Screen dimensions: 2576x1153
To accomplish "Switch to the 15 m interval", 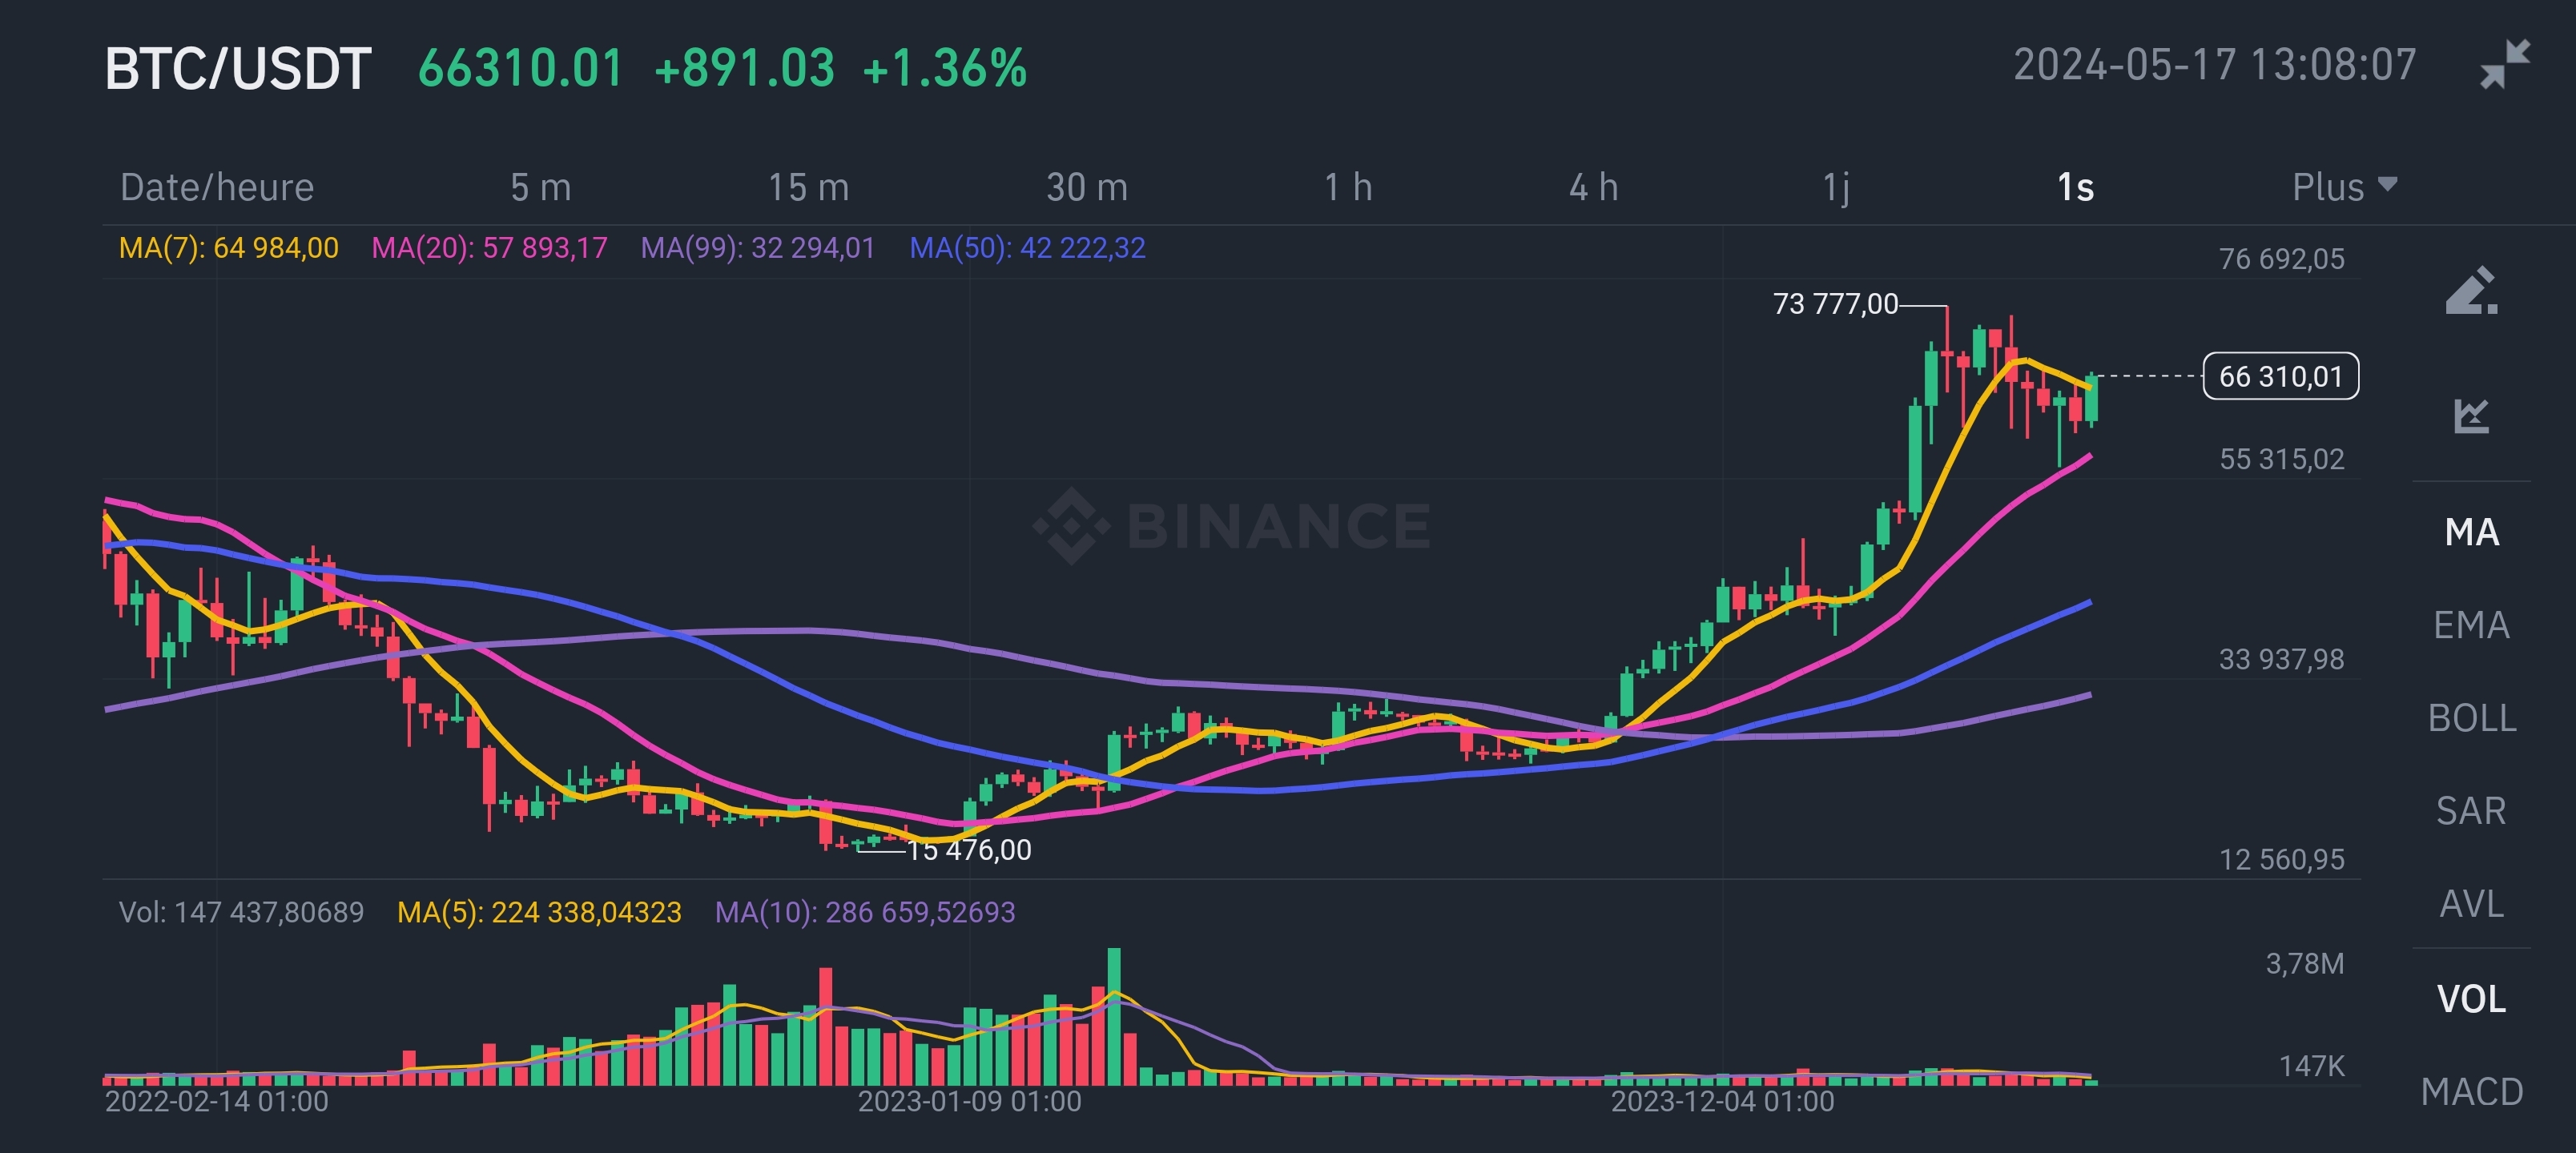I will pyautogui.click(x=808, y=187).
